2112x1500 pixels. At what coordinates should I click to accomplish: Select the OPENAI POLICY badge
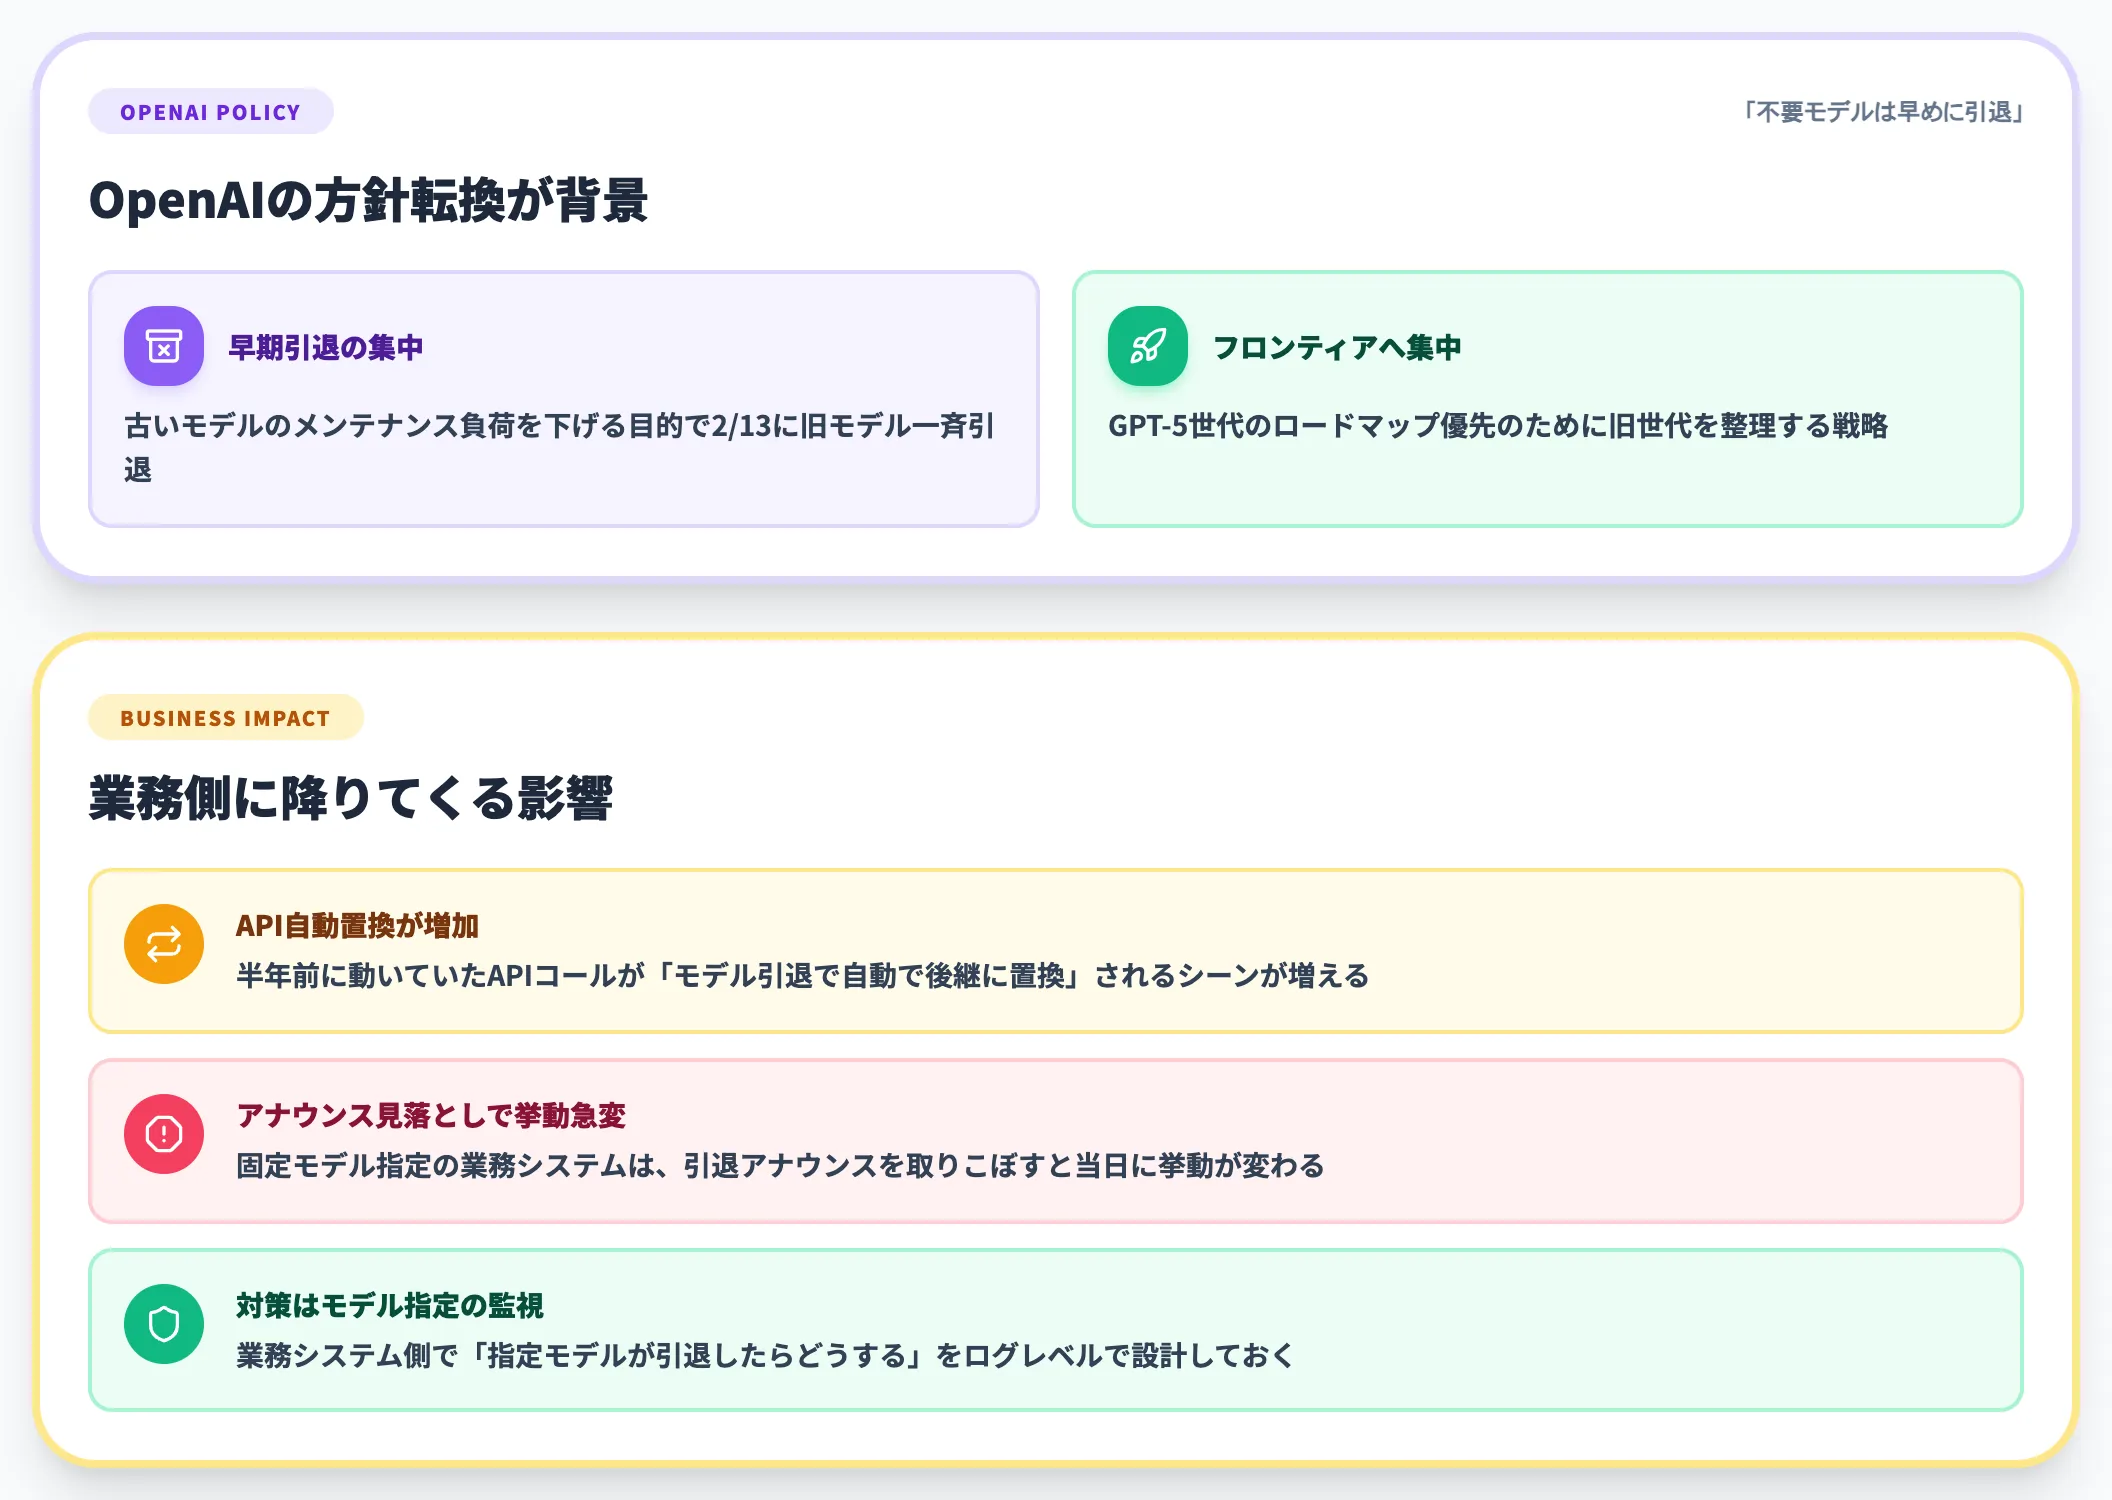(x=211, y=112)
